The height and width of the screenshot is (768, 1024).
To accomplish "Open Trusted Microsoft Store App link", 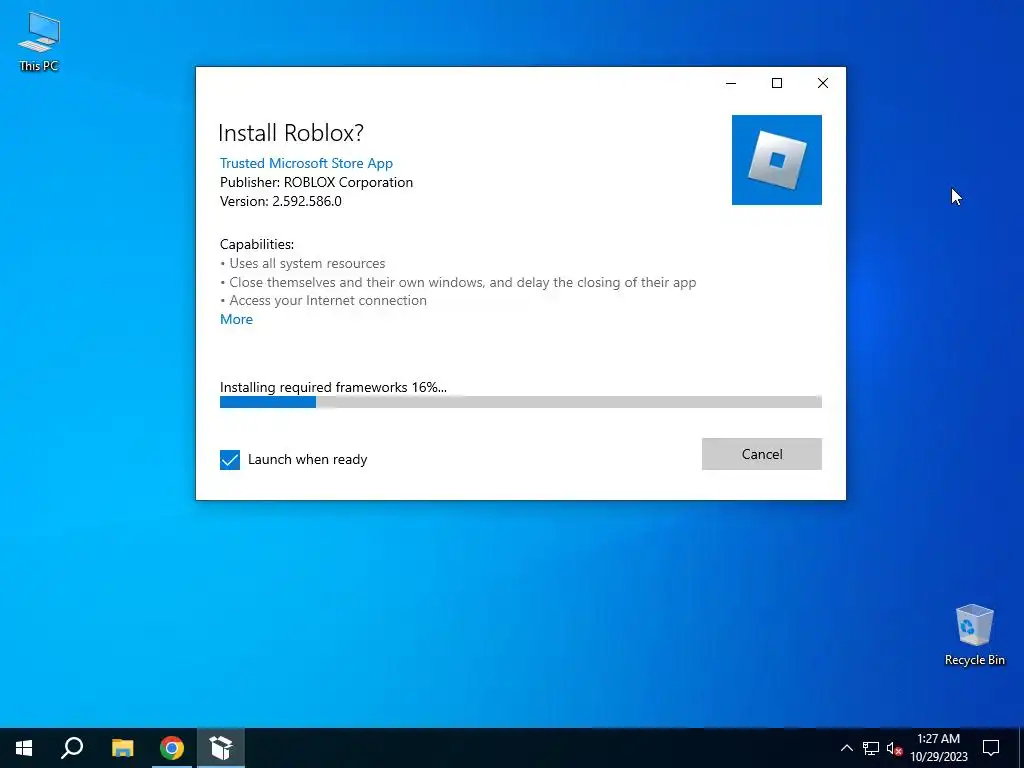I will 306,163.
